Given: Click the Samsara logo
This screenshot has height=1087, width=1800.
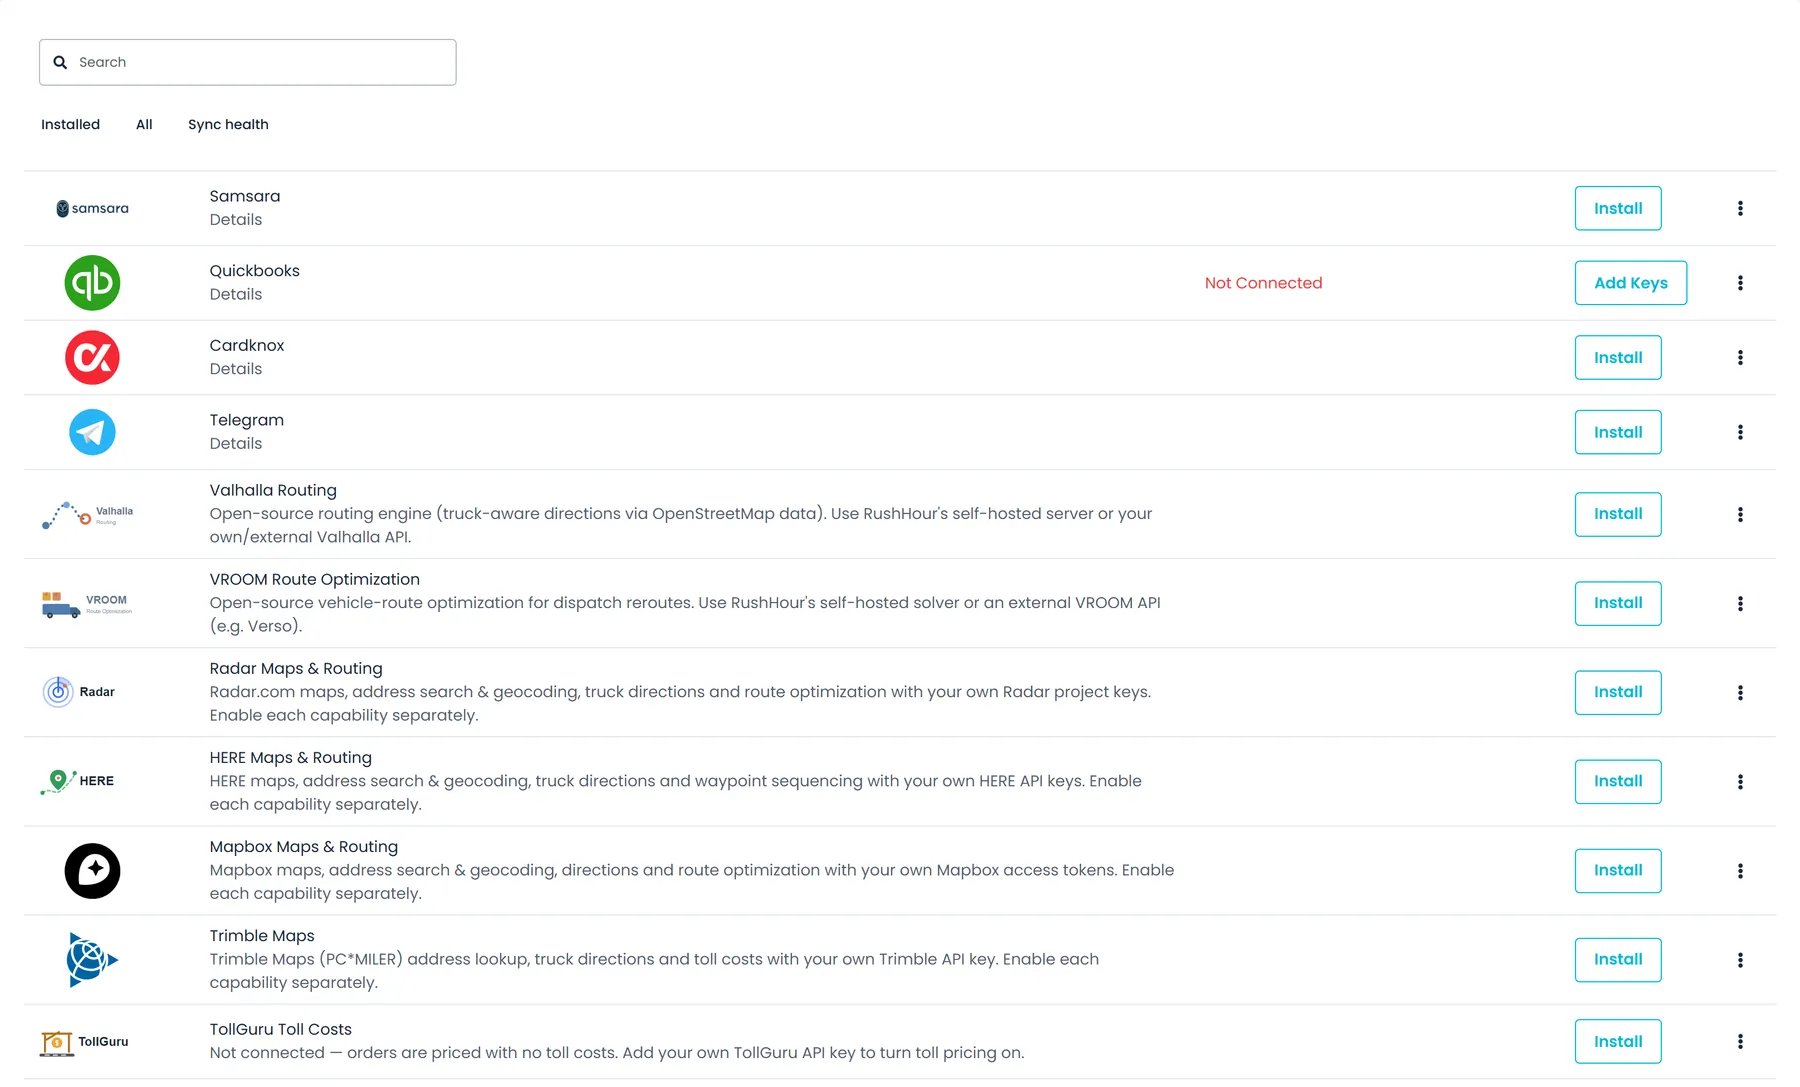Looking at the screenshot, I should pyautogui.click(x=92, y=208).
